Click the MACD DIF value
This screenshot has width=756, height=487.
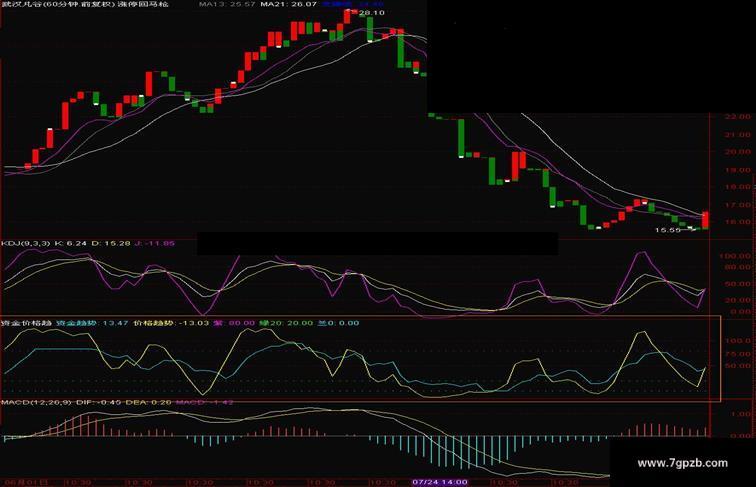pos(98,402)
